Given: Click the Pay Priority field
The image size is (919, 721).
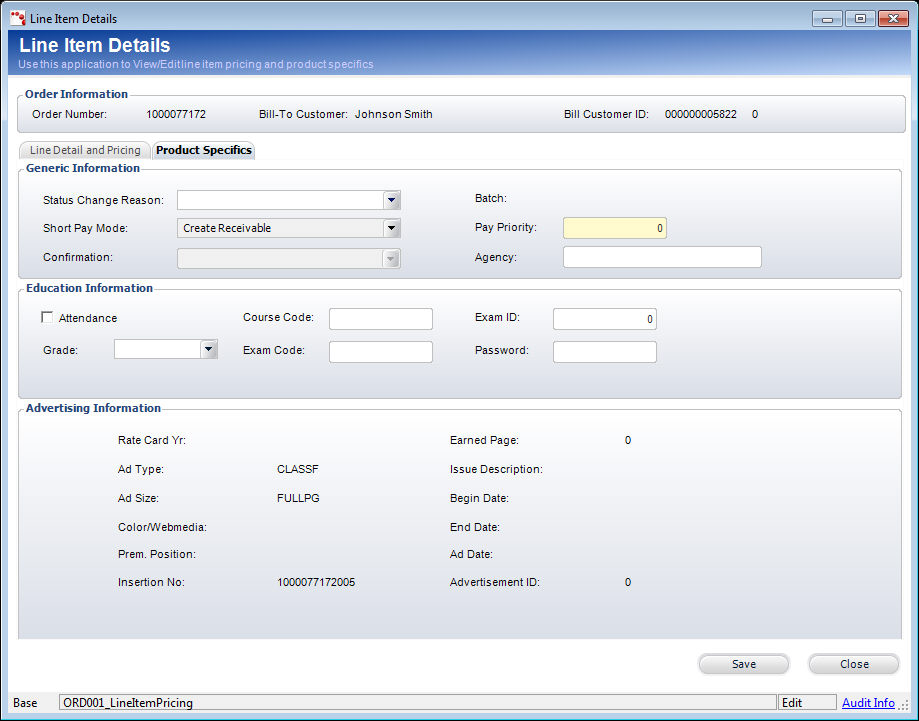Looking at the screenshot, I should (x=614, y=228).
